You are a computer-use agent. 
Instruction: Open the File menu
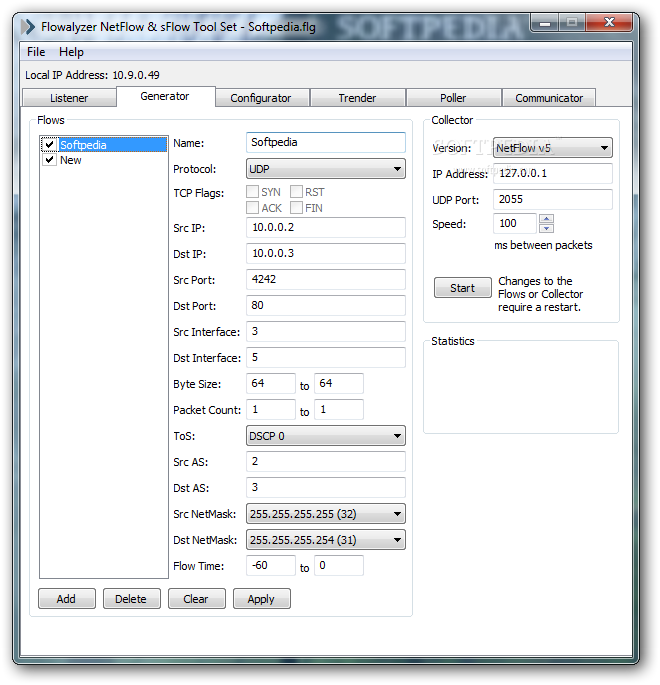36,52
